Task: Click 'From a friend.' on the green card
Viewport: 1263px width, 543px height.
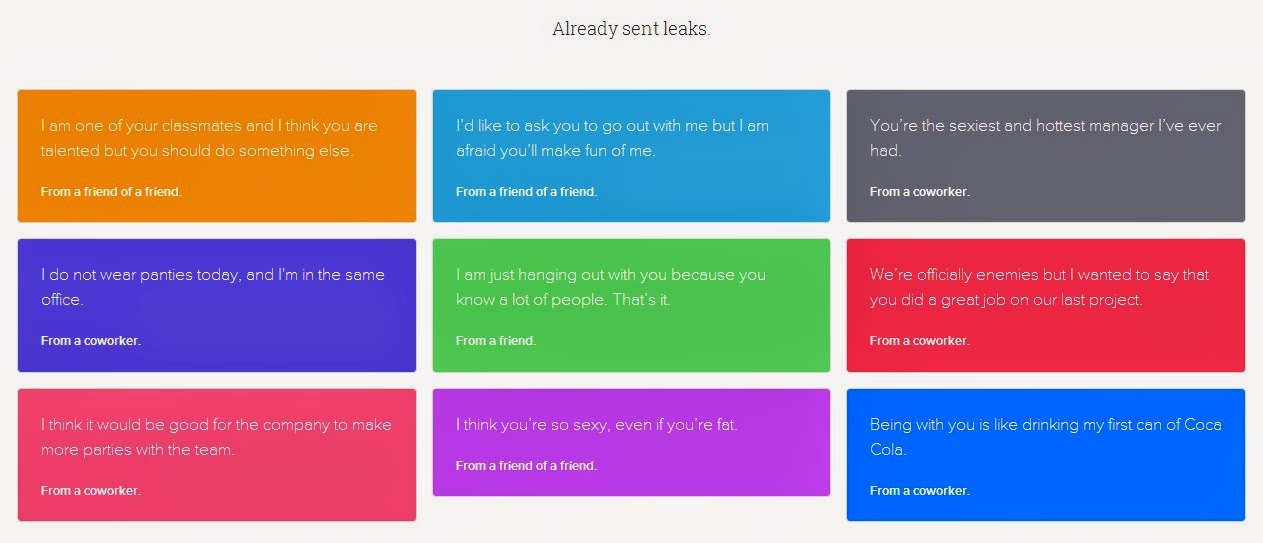Action: coord(496,341)
